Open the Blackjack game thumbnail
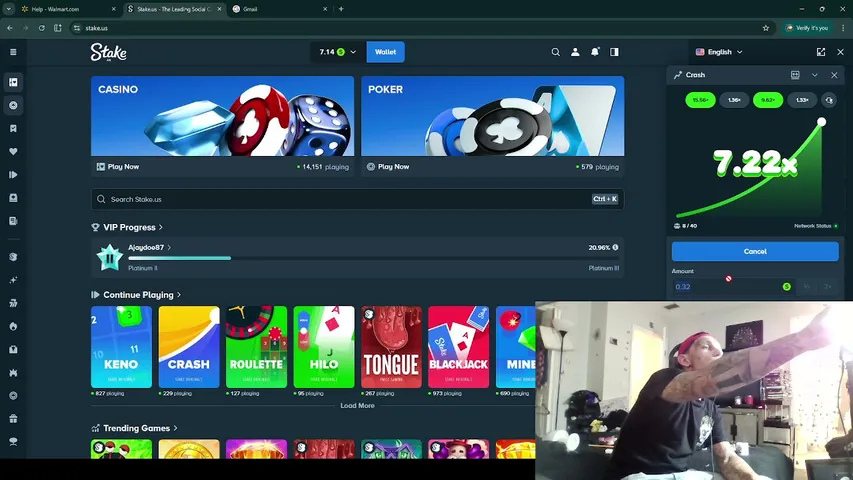 click(459, 347)
